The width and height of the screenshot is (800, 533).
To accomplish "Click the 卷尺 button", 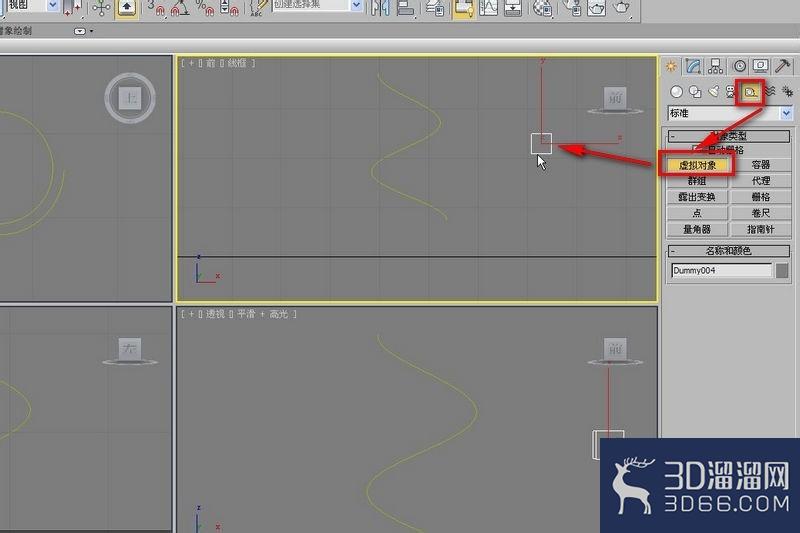I will pyautogui.click(x=761, y=213).
